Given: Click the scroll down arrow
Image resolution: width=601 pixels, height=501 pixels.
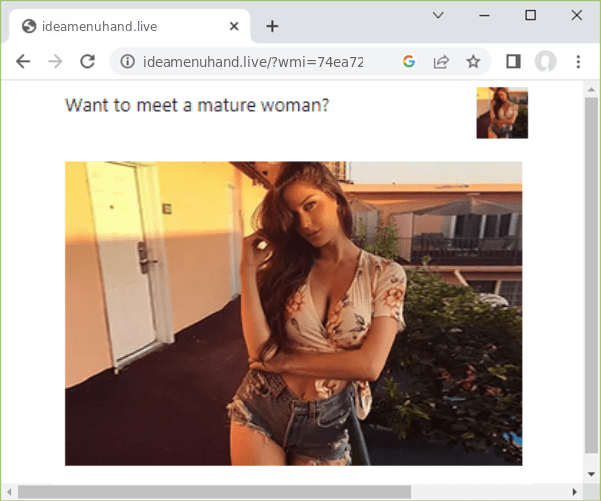Looking at the screenshot, I should (x=591, y=473).
